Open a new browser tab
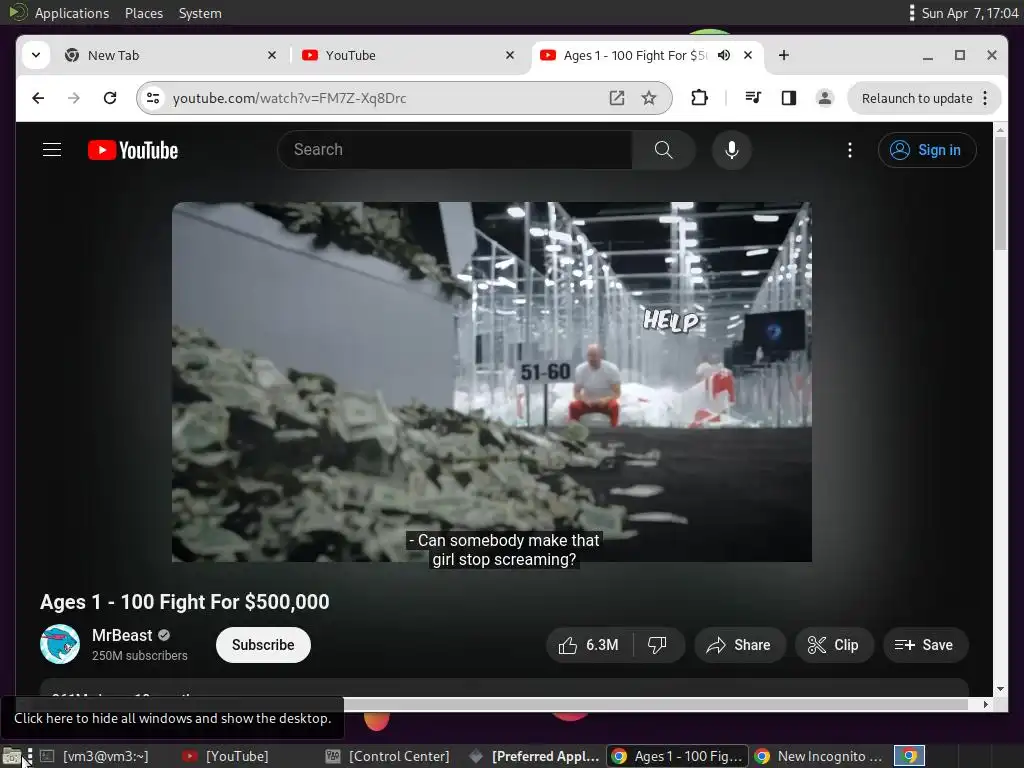 [784, 56]
